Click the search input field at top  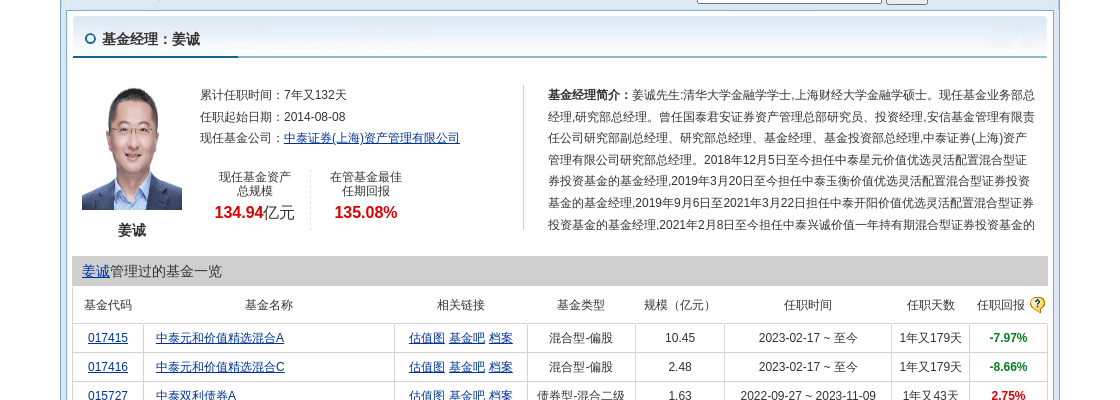789,1
